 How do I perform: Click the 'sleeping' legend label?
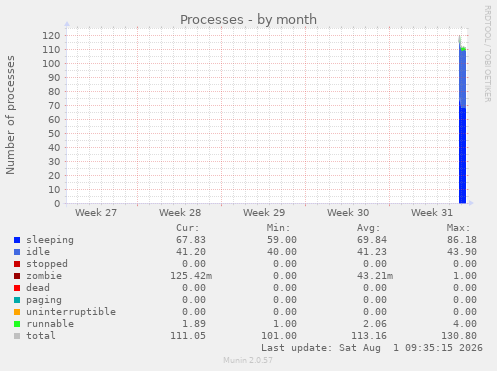(50, 240)
